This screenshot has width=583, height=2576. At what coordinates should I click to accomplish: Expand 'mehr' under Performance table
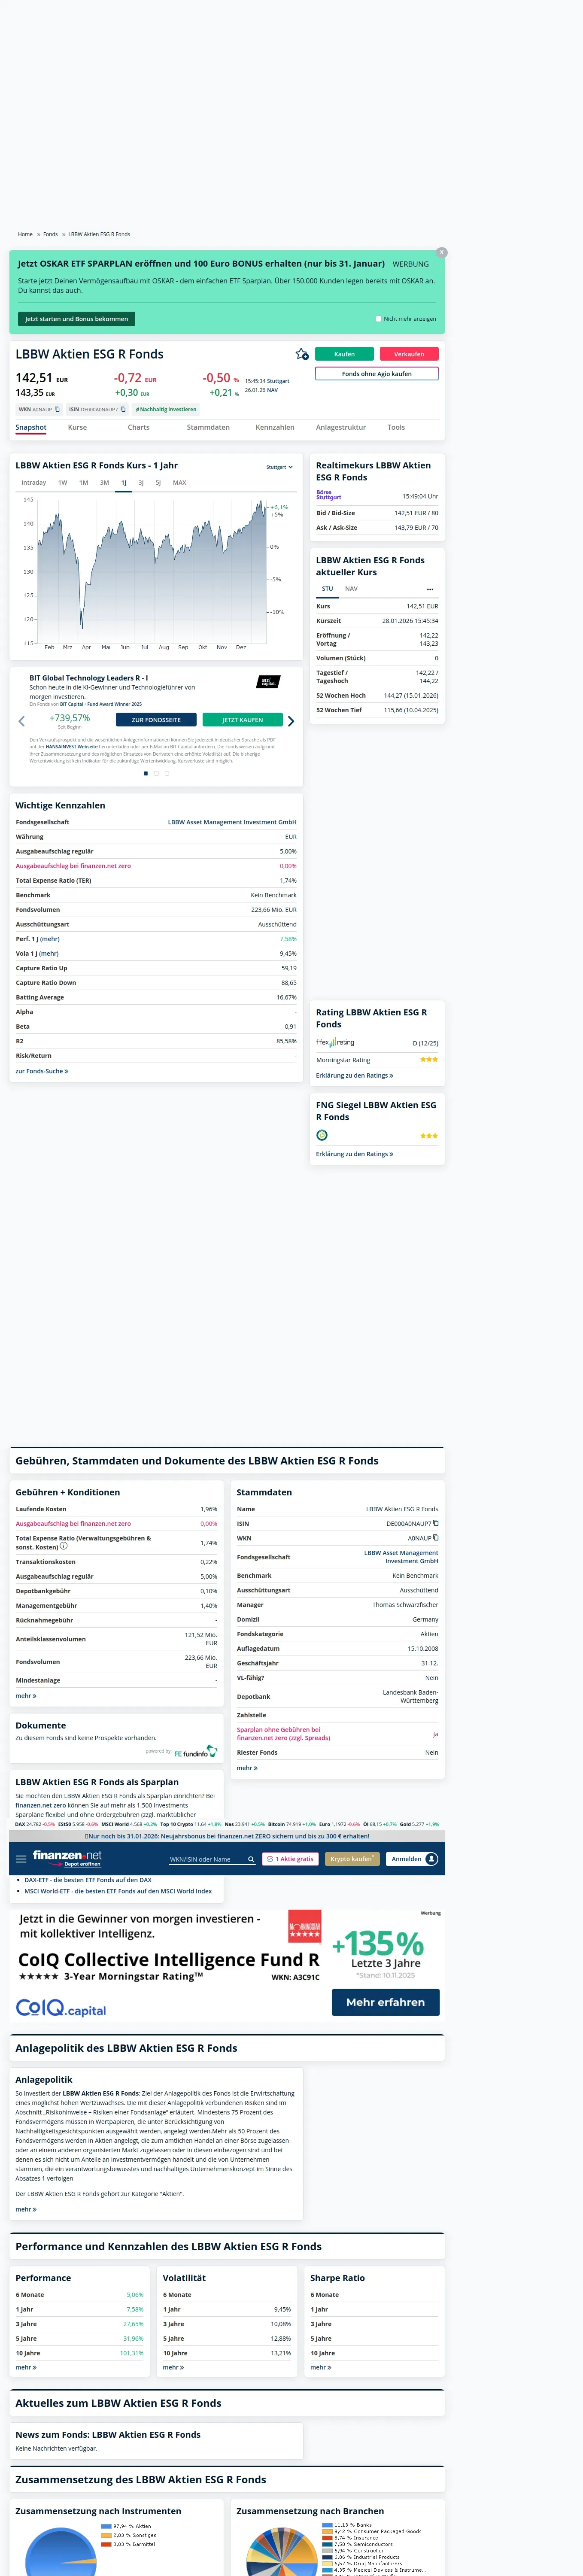26,2367
